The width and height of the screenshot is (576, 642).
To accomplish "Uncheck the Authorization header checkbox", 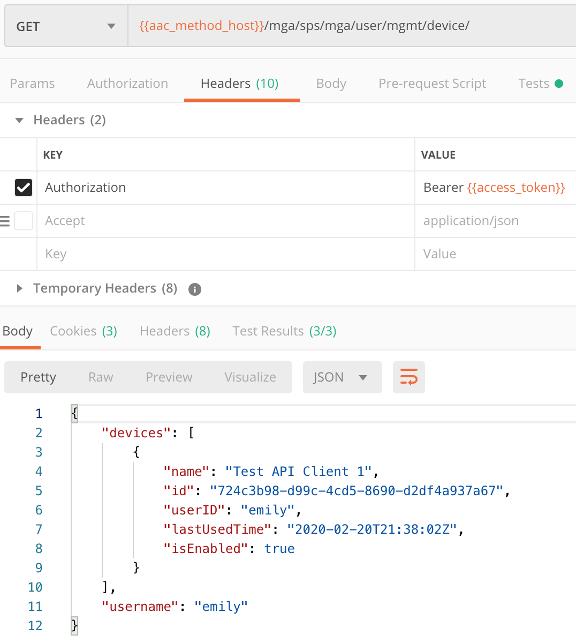I will click(23, 188).
